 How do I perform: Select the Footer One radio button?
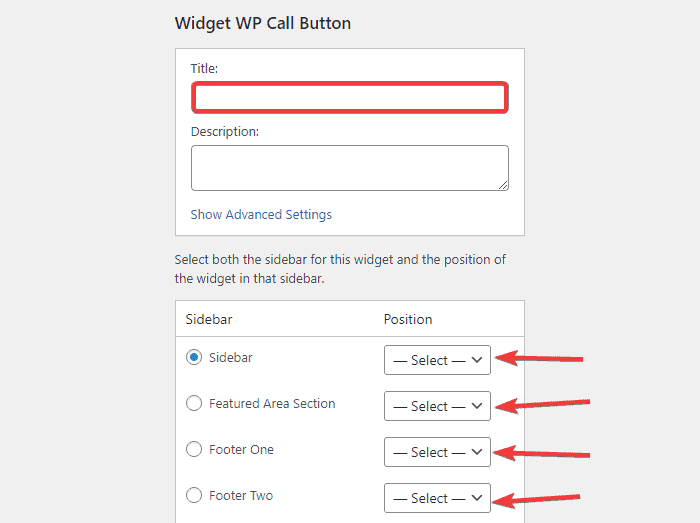point(194,449)
